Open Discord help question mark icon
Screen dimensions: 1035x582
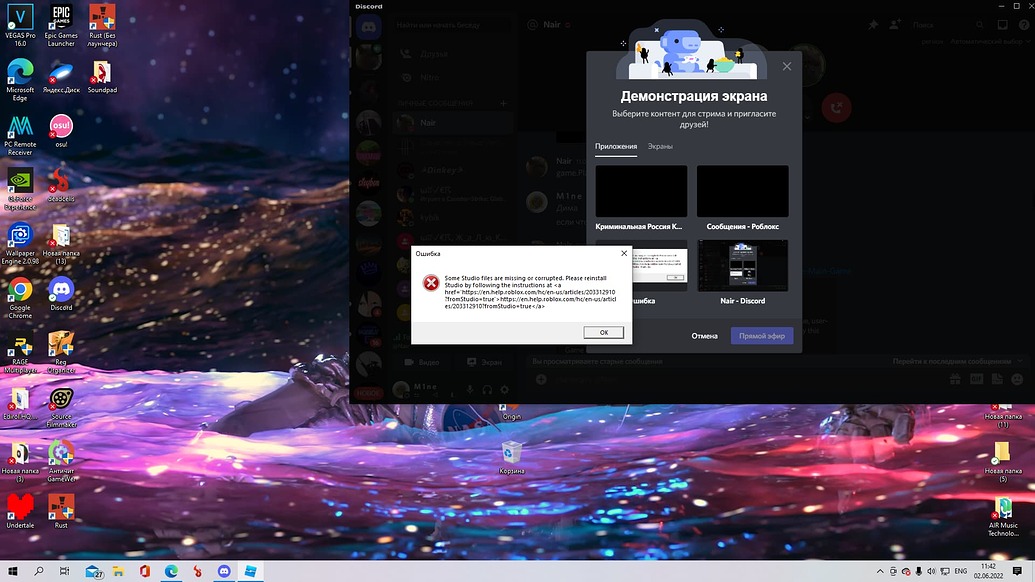1024,25
